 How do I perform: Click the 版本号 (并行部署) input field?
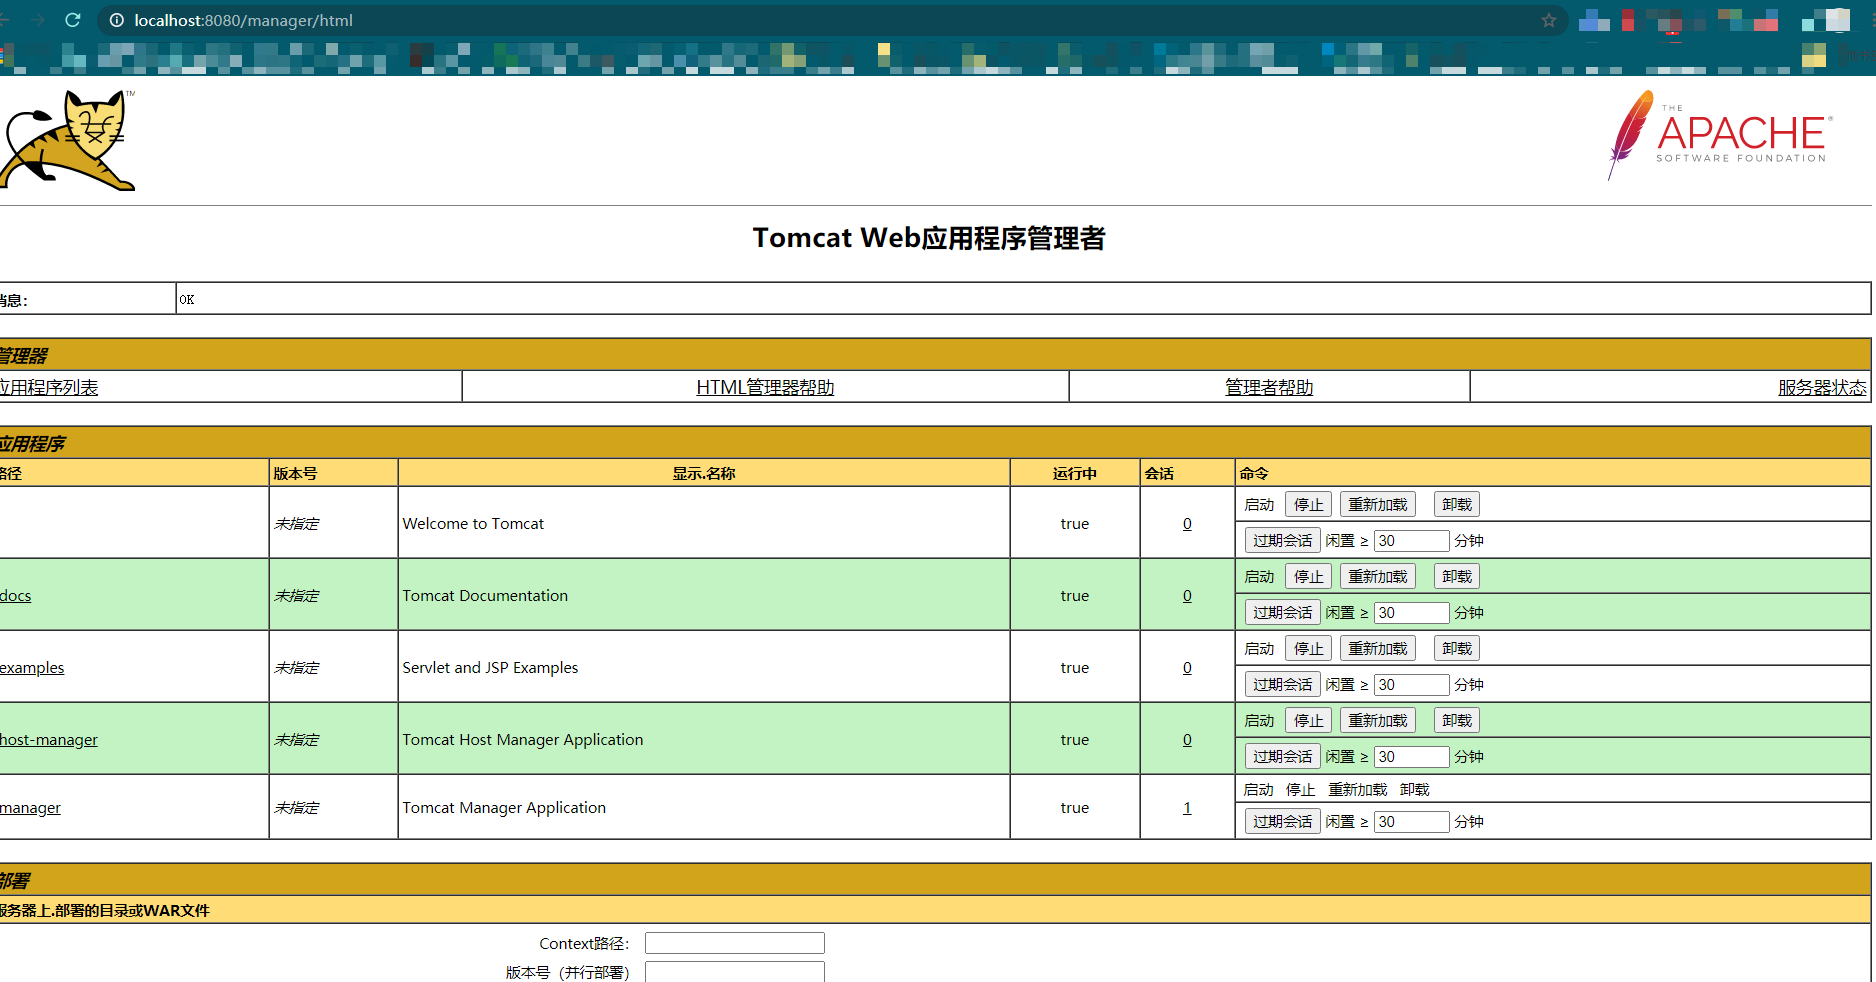pos(735,972)
